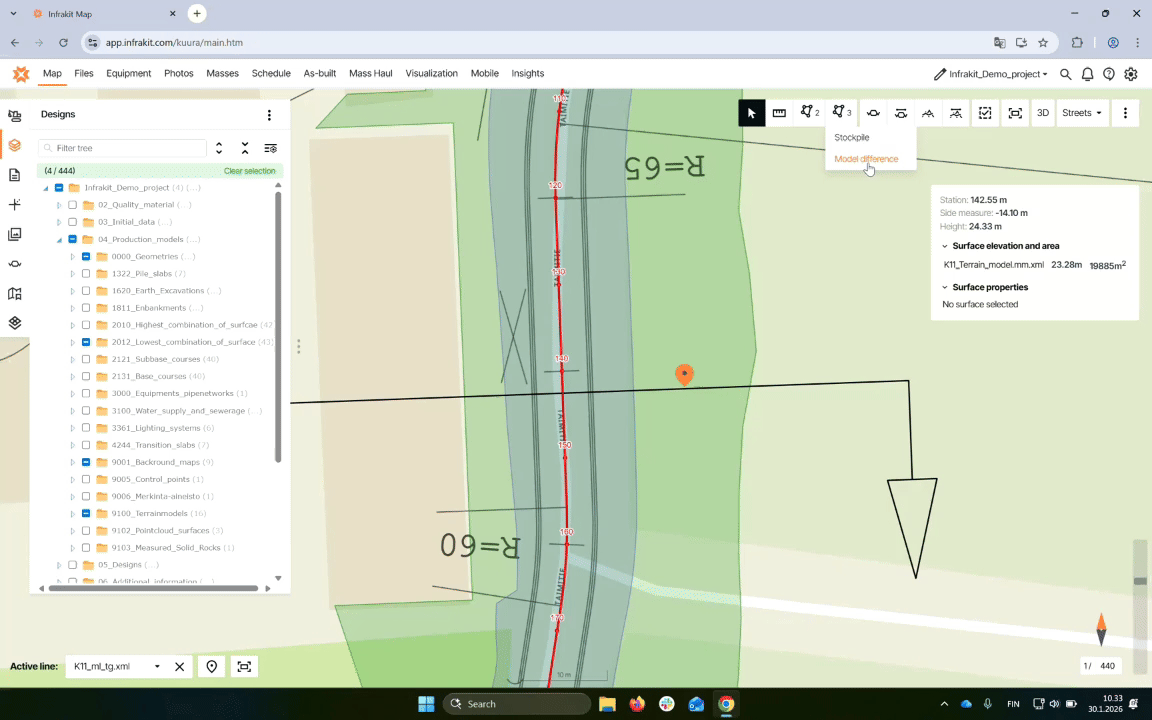Open the add-point sidebar icon
The width and height of the screenshot is (1152, 720).
click(14, 205)
